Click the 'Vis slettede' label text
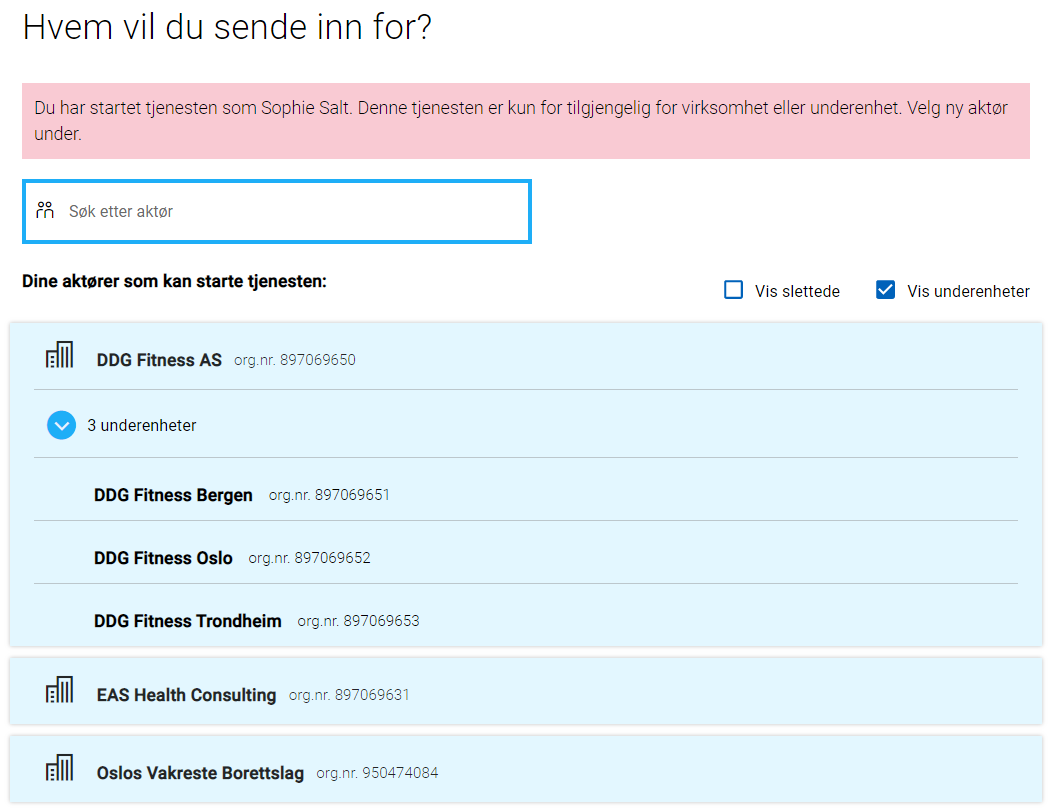The image size is (1050, 811). click(x=797, y=292)
